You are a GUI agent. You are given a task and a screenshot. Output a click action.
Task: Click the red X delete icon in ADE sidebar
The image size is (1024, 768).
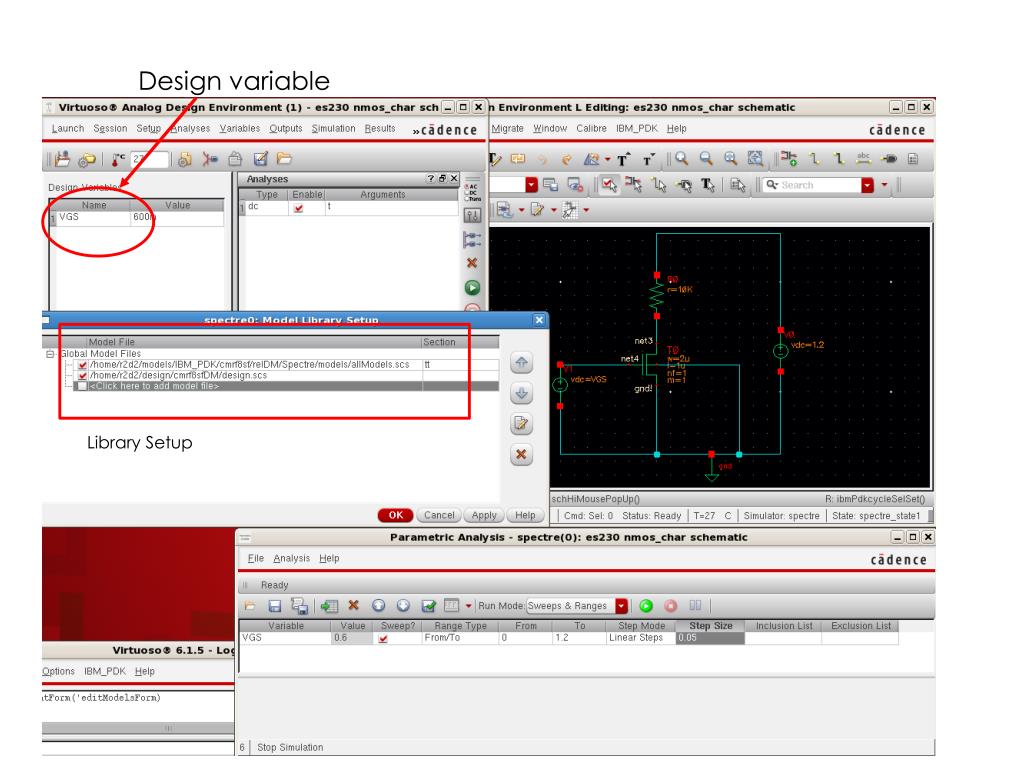click(x=472, y=263)
